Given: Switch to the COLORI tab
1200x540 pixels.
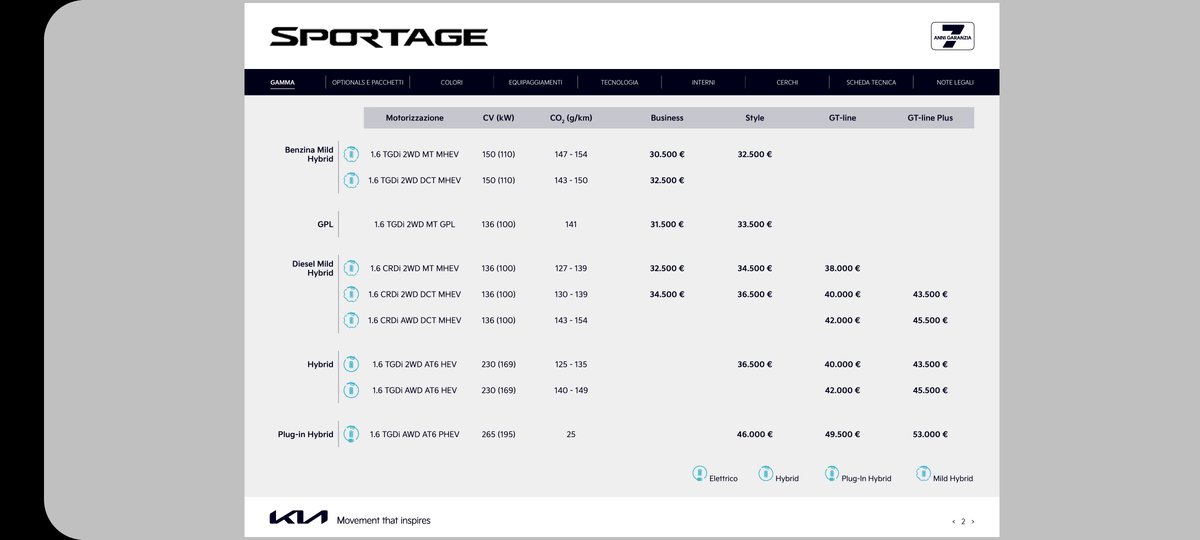Looking at the screenshot, I should (451, 82).
